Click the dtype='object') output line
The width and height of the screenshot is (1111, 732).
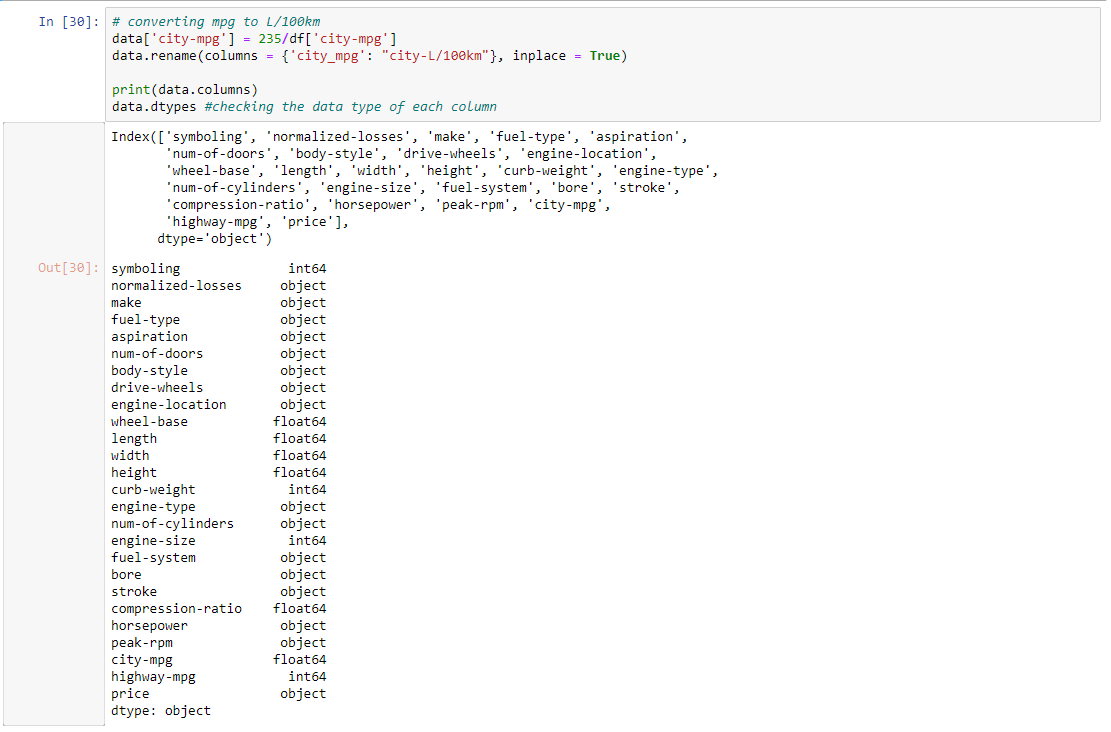click(x=215, y=239)
